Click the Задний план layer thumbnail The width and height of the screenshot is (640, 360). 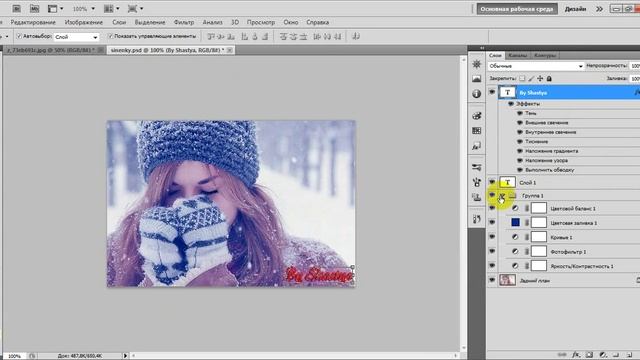click(507, 280)
